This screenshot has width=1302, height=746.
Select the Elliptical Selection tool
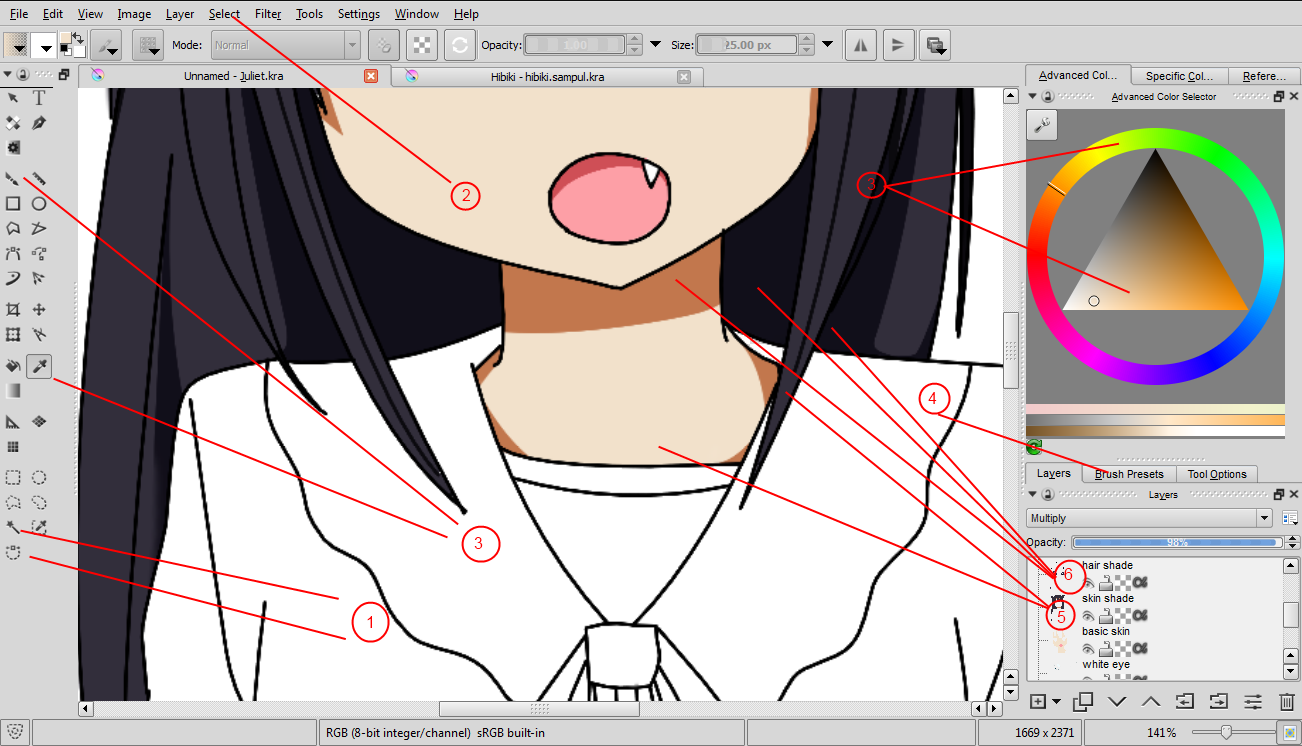click(39, 478)
